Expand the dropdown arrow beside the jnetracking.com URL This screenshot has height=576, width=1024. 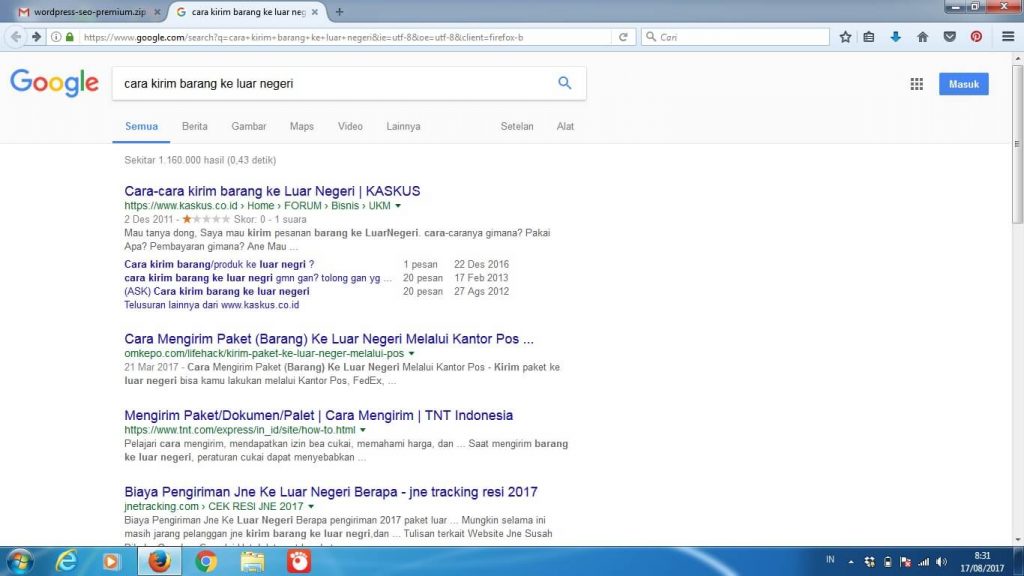point(311,506)
